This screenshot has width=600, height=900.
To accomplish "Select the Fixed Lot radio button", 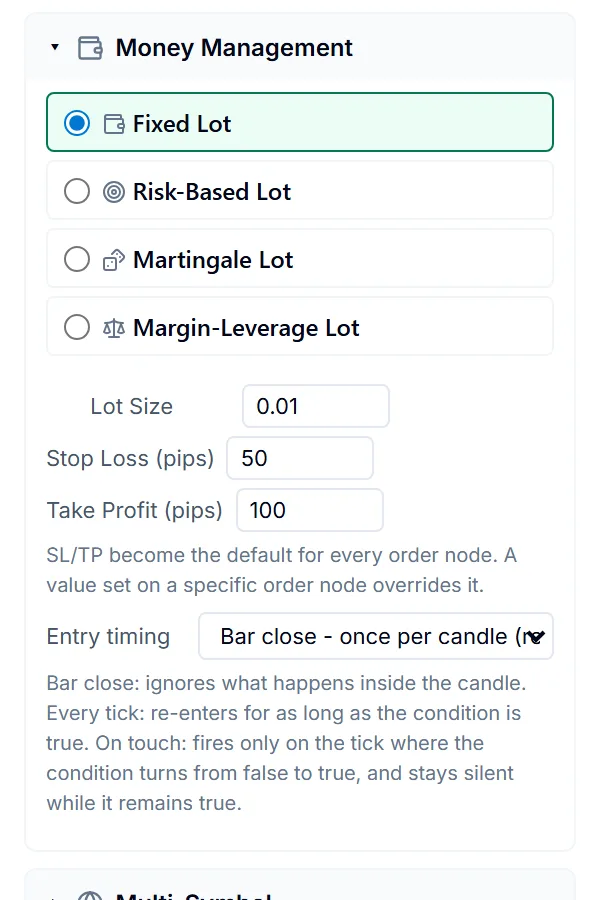I will 77,123.
